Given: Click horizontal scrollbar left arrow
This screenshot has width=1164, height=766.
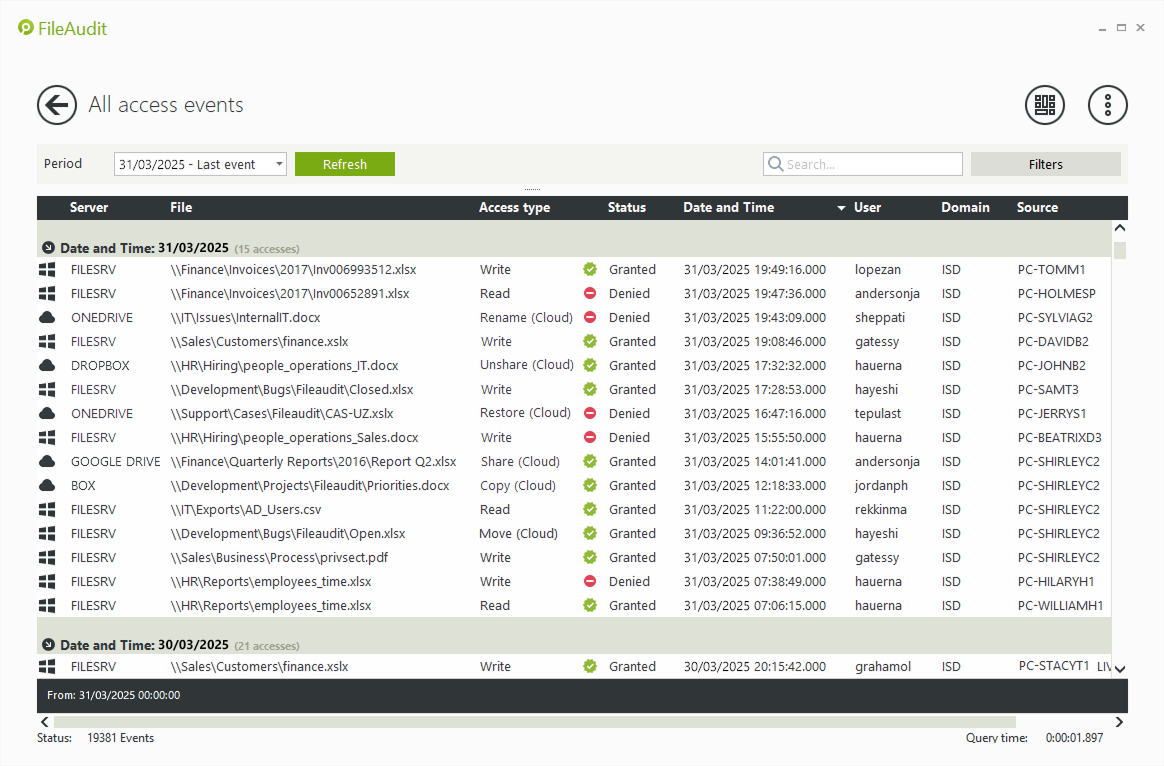Looking at the screenshot, I should click(x=45, y=721).
